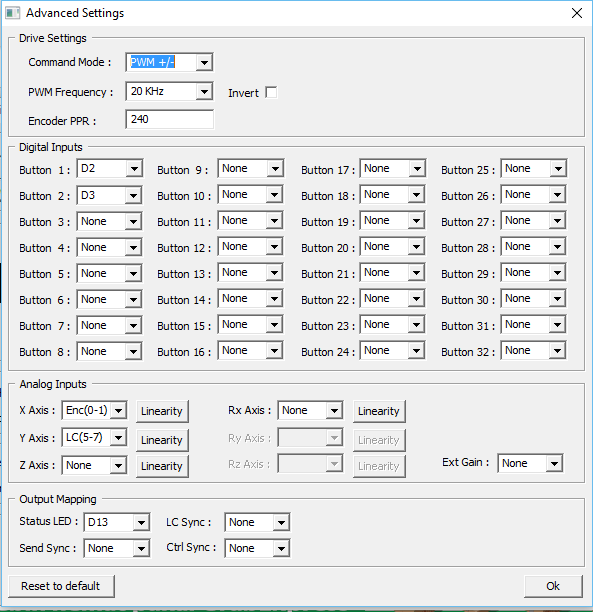Open the Button 15 dropdown
Image resolution: width=593 pixels, height=612 pixels.
(x=251, y=324)
